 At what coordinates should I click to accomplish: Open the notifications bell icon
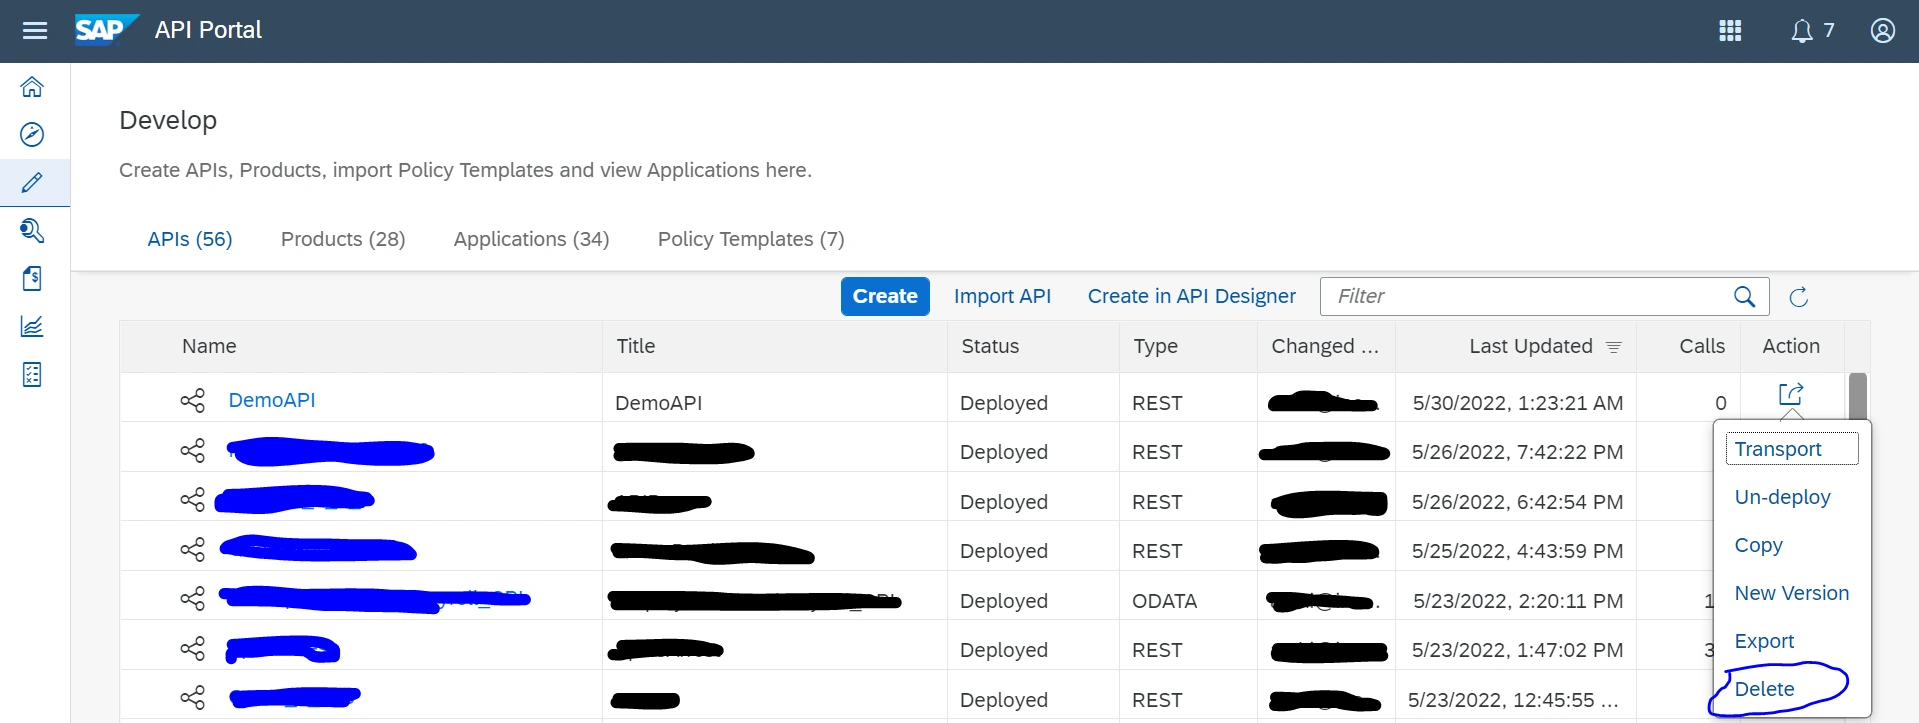tap(1801, 31)
